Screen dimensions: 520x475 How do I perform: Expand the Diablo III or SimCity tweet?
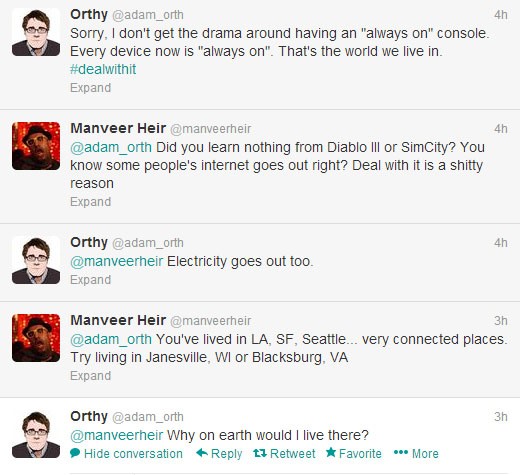[x=90, y=202]
